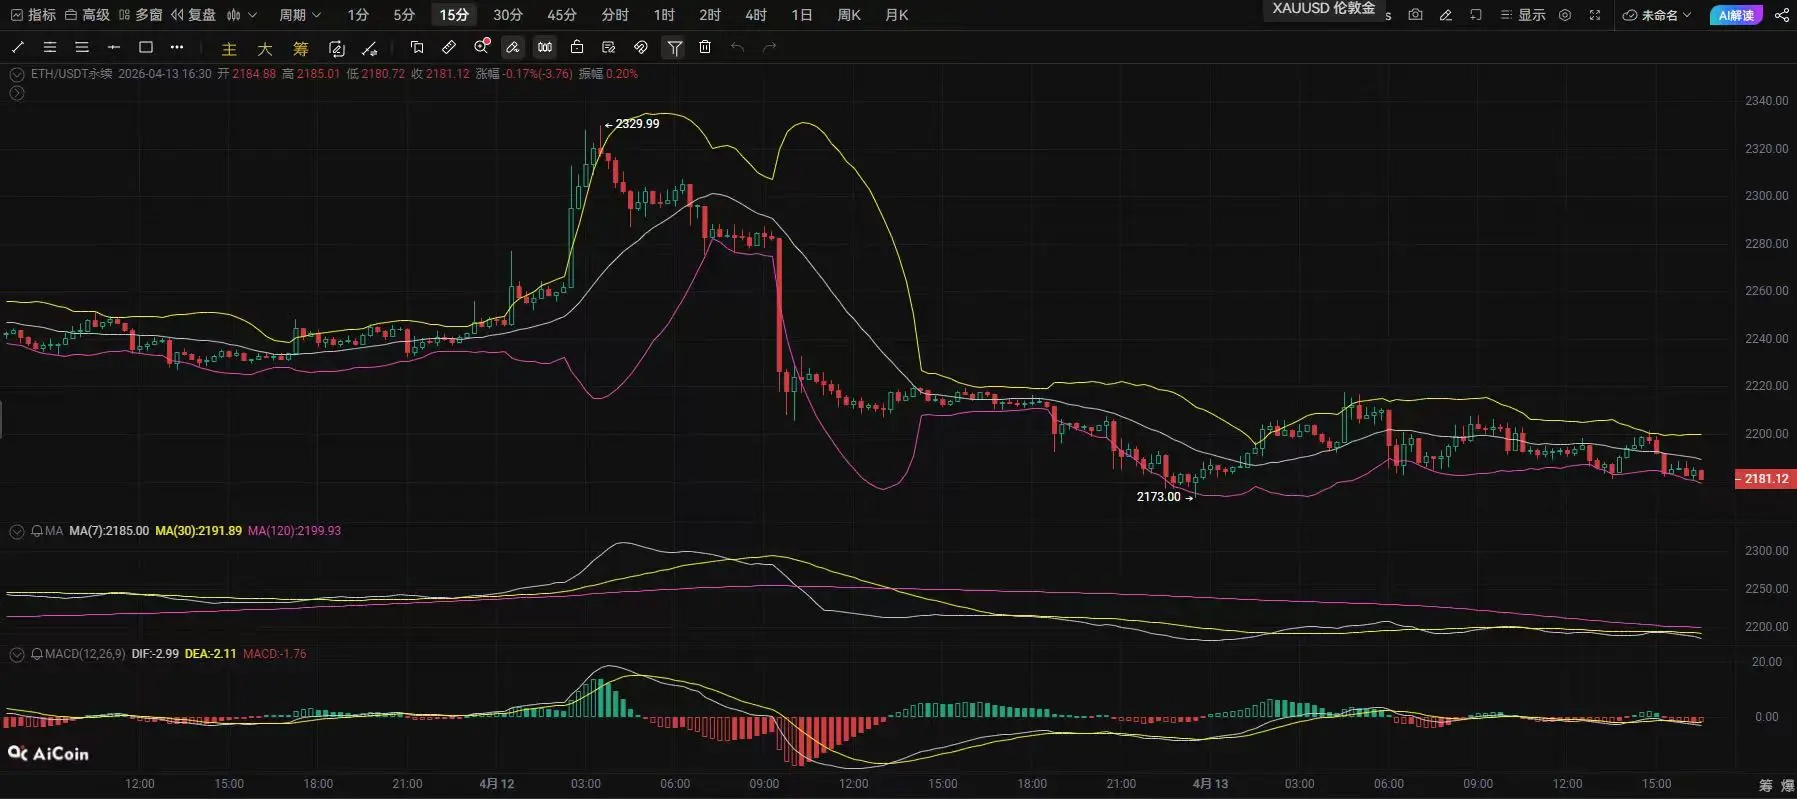
Task: Switch to the 4时 timeframe
Action: (x=756, y=15)
